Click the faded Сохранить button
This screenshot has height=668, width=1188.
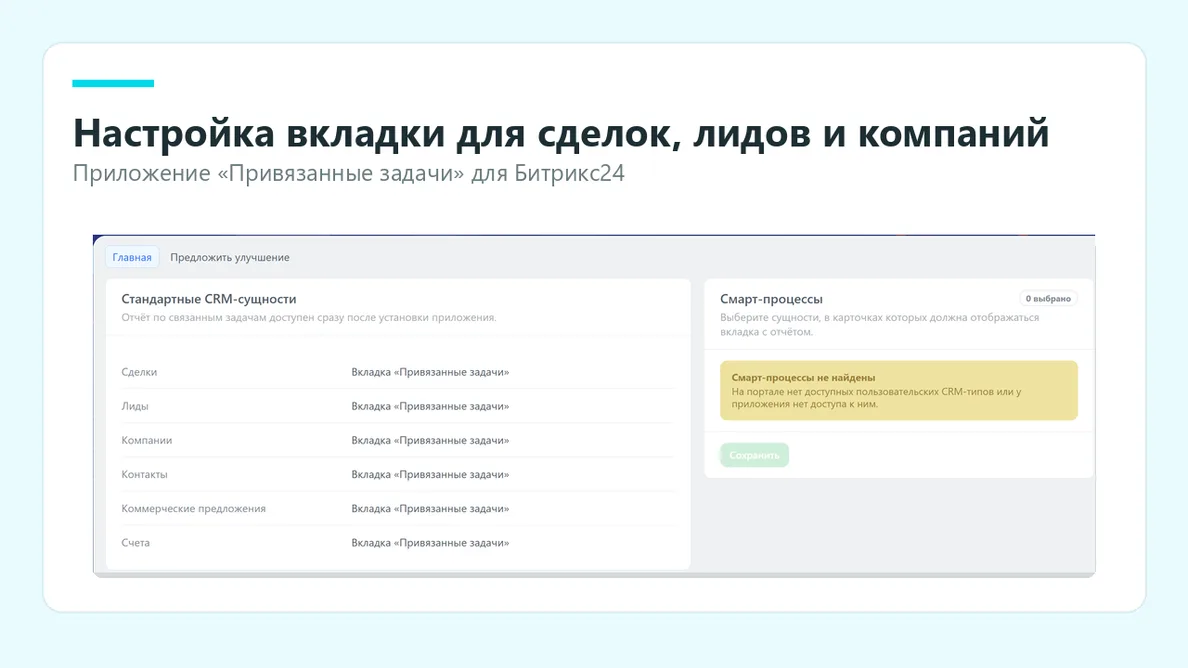[x=754, y=455]
